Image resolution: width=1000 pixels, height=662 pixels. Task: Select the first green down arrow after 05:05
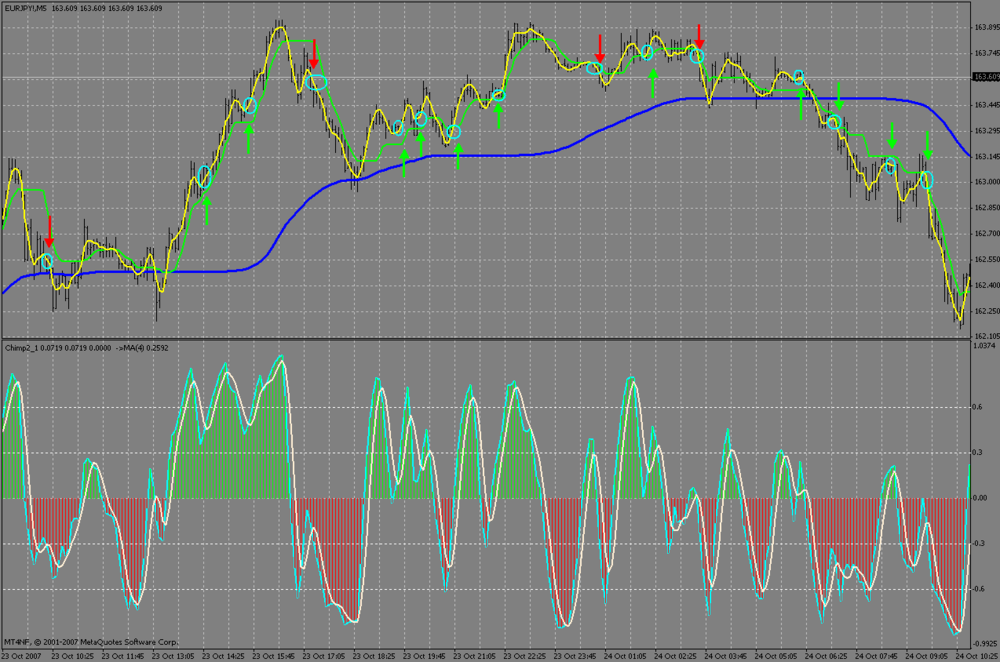click(x=839, y=96)
